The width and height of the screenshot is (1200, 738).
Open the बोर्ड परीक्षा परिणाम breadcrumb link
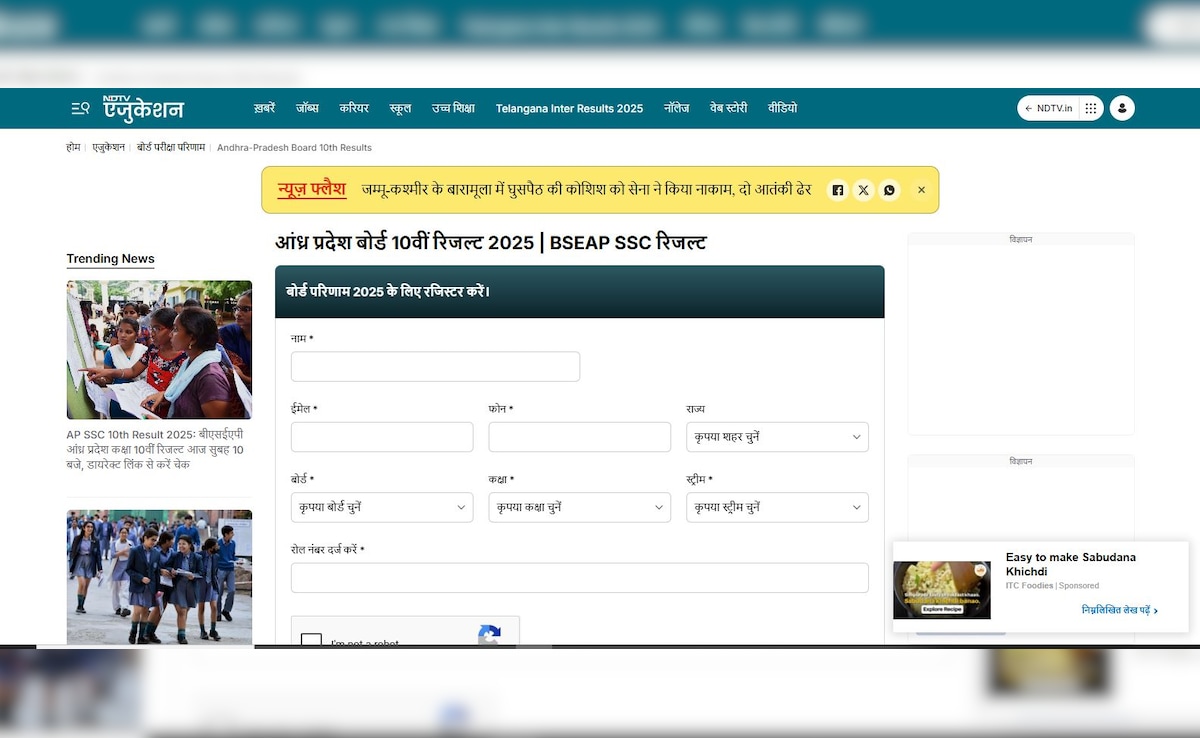pyautogui.click(x=171, y=147)
